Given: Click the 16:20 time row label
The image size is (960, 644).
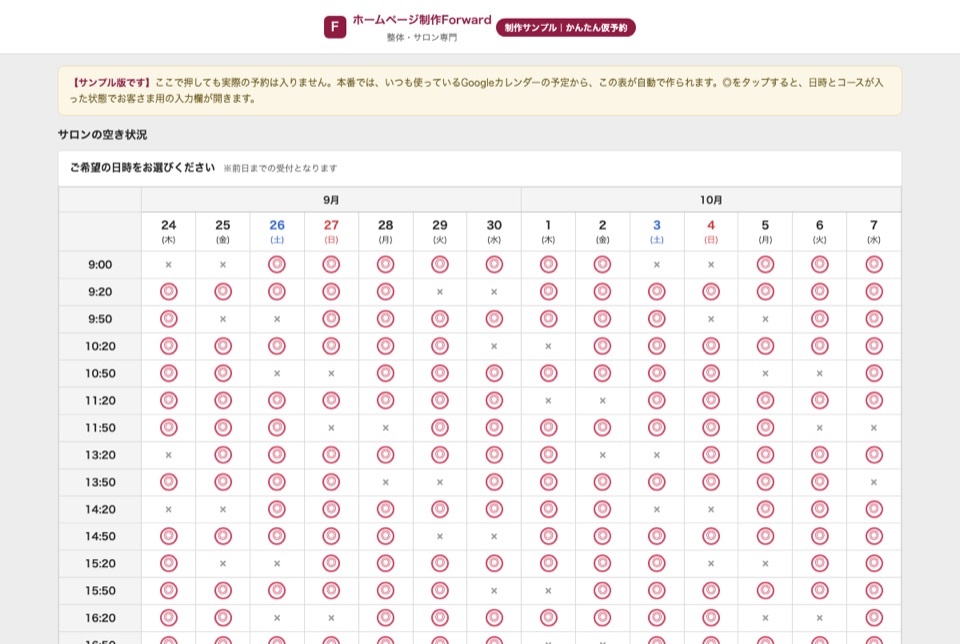Looking at the screenshot, I should (100, 618).
